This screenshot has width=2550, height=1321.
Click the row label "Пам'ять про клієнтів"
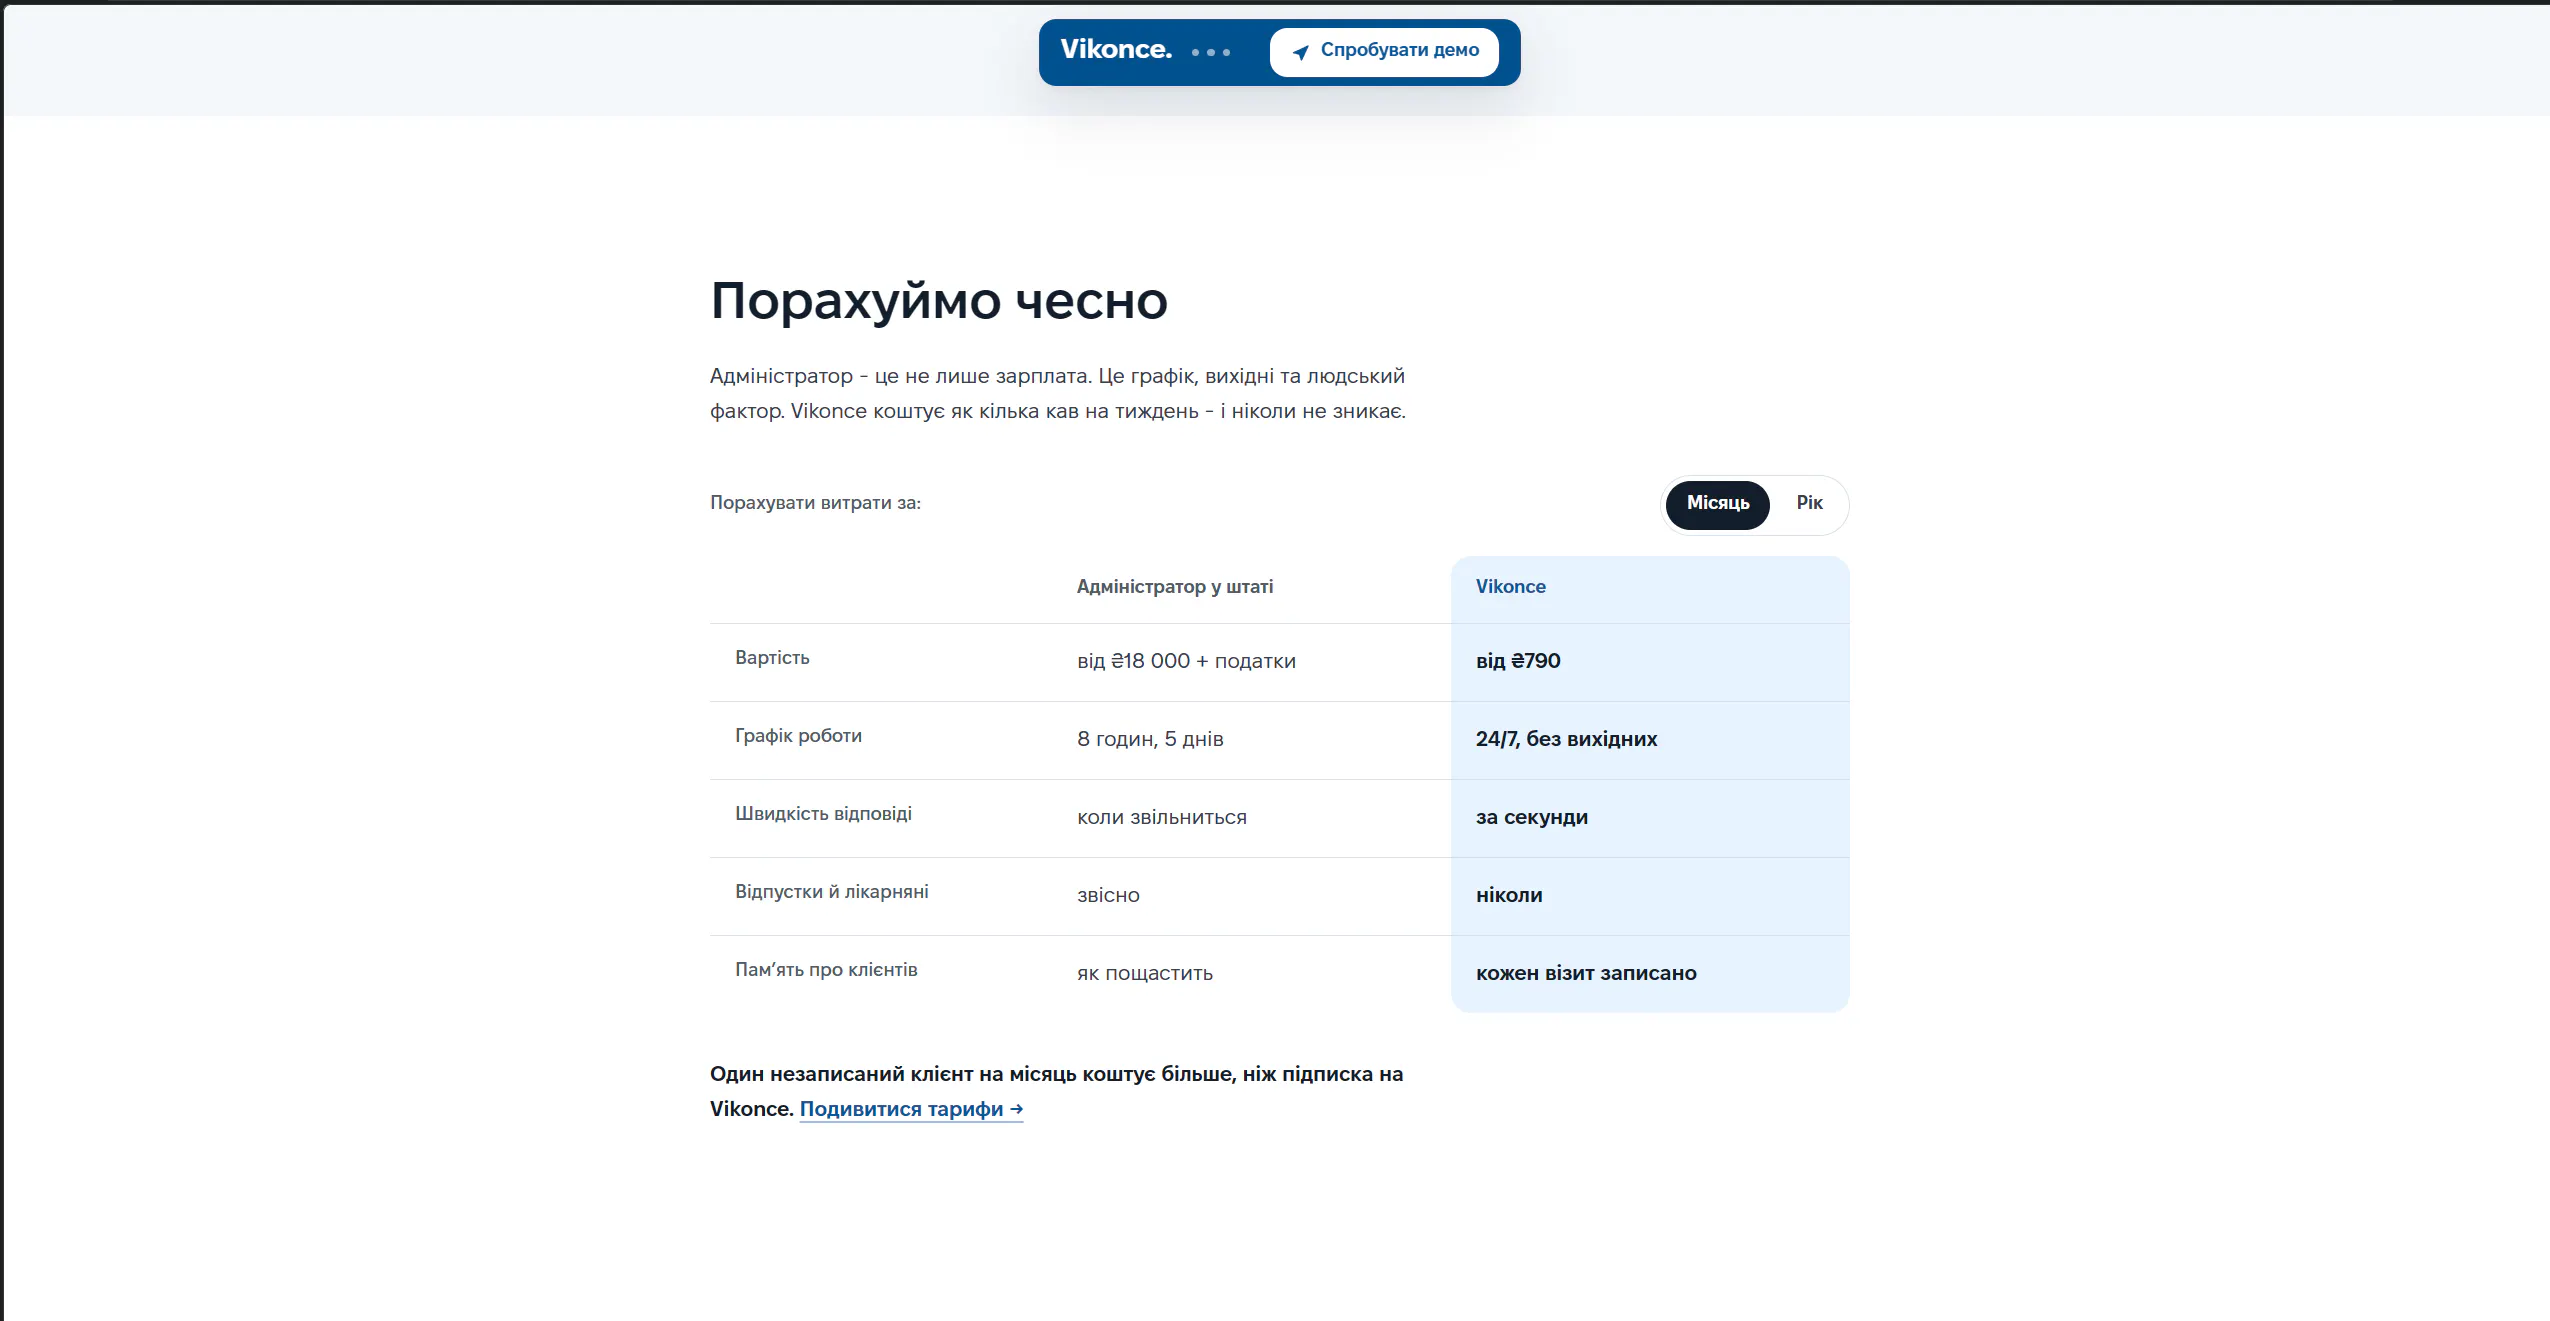[826, 970]
